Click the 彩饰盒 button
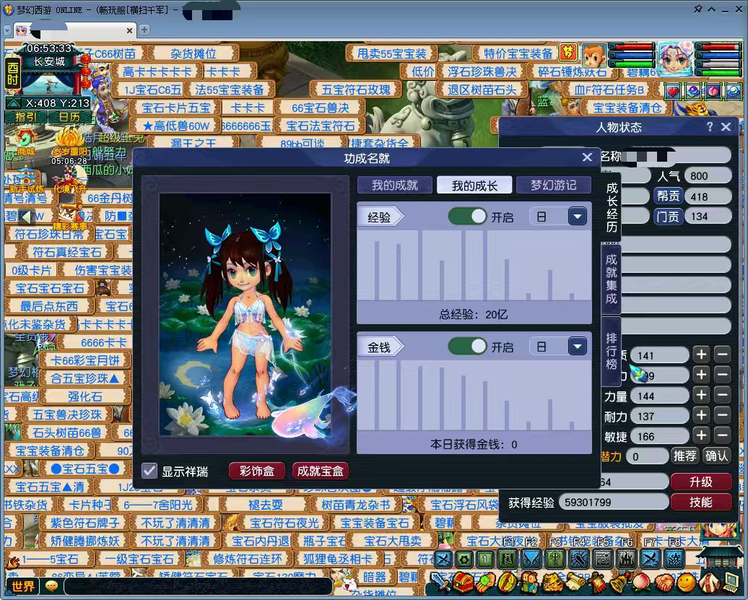This screenshot has height=600, width=748. [x=257, y=471]
